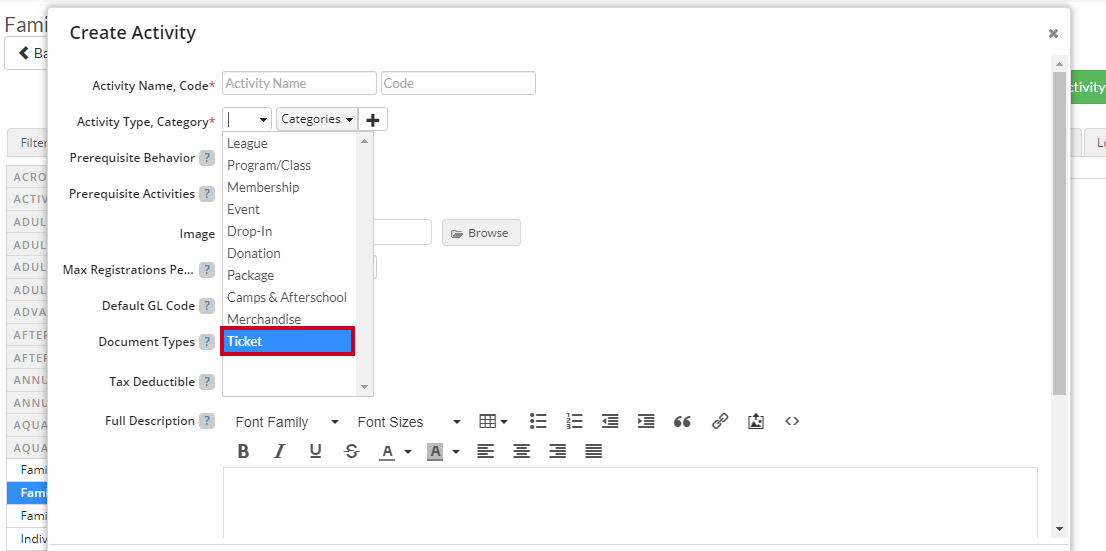Click help icon for Default GL Code
Image resolution: width=1106 pixels, height=551 pixels.
207,305
